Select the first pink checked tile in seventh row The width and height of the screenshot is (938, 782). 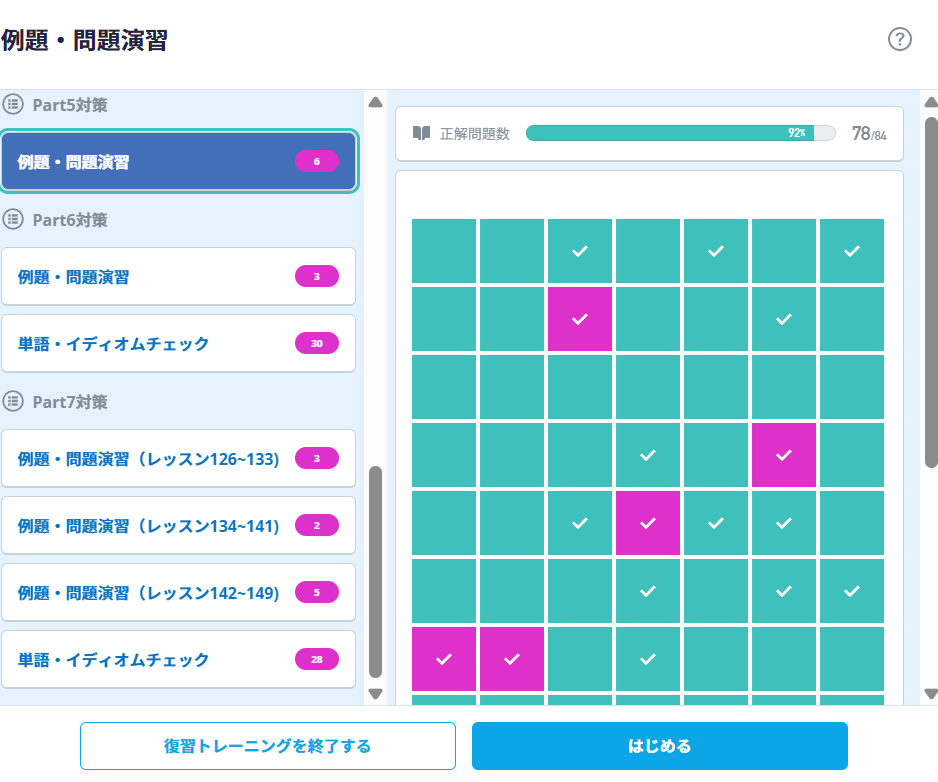(x=445, y=659)
